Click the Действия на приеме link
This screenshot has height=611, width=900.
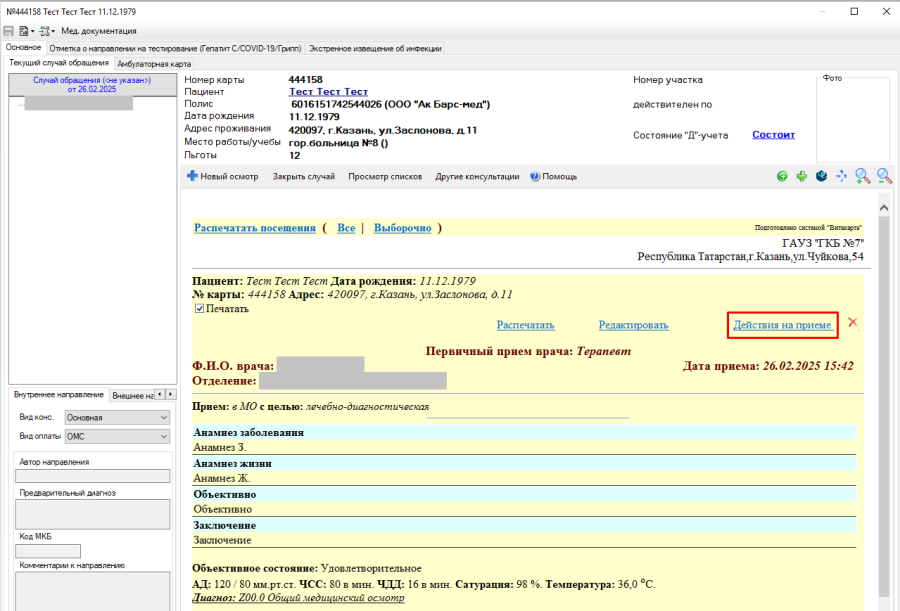click(782, 325)
